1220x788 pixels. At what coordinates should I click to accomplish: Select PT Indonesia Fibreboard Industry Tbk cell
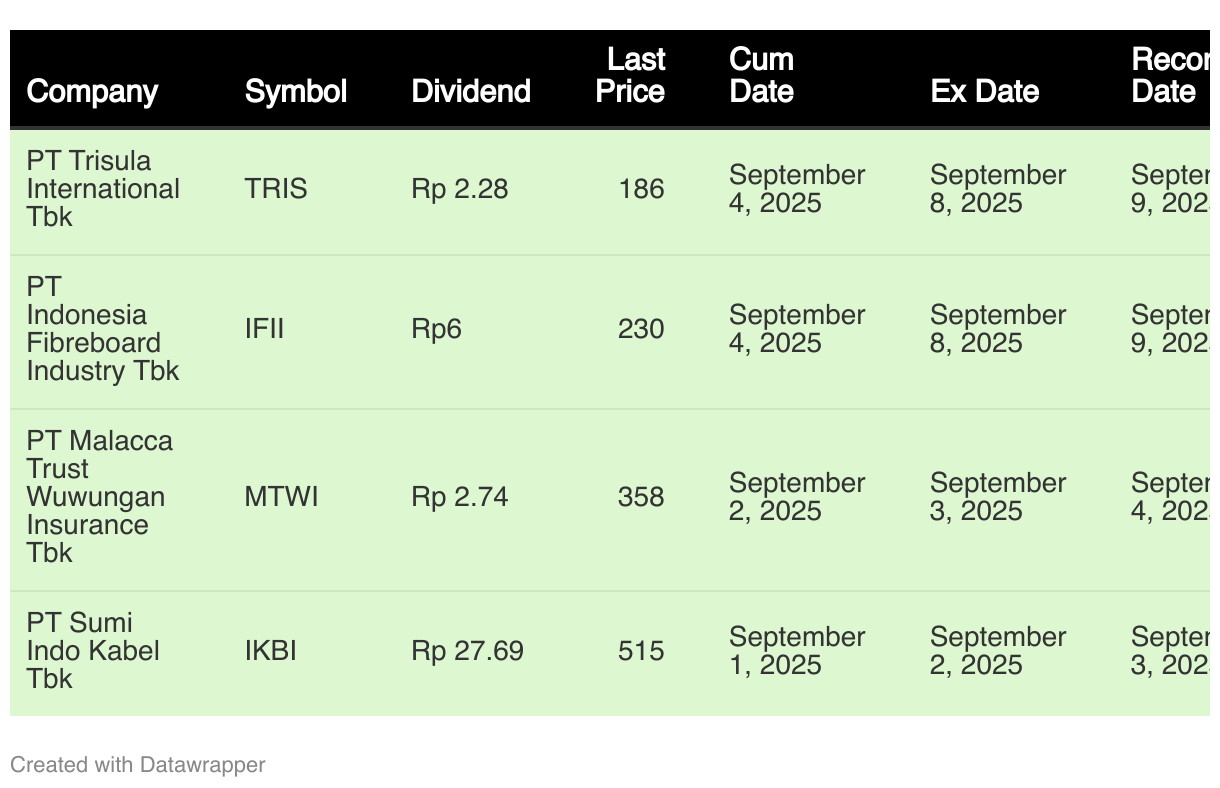[103, 329]
